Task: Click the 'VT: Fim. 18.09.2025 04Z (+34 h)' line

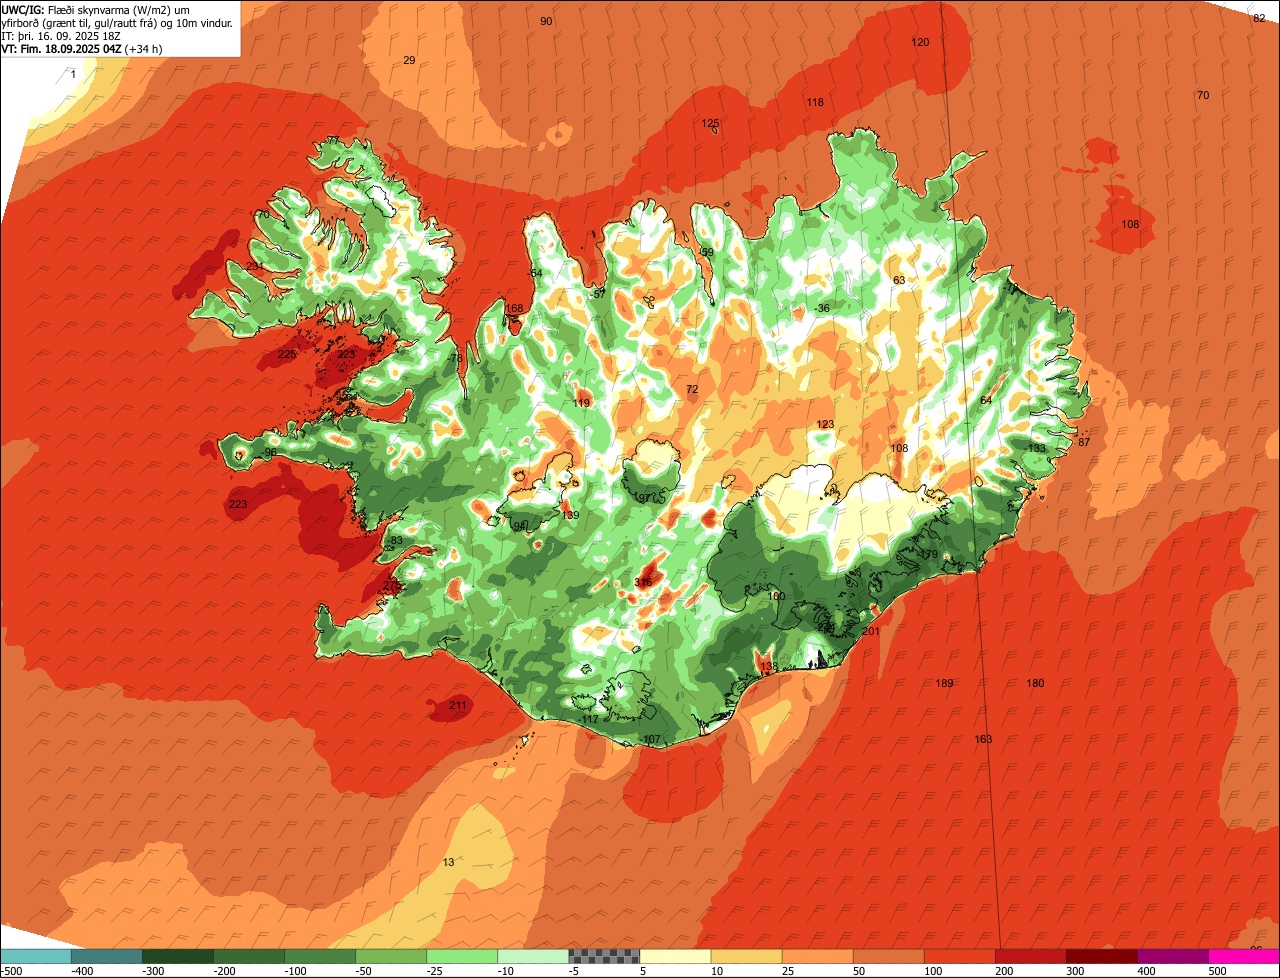Action: tap(82, 48)
